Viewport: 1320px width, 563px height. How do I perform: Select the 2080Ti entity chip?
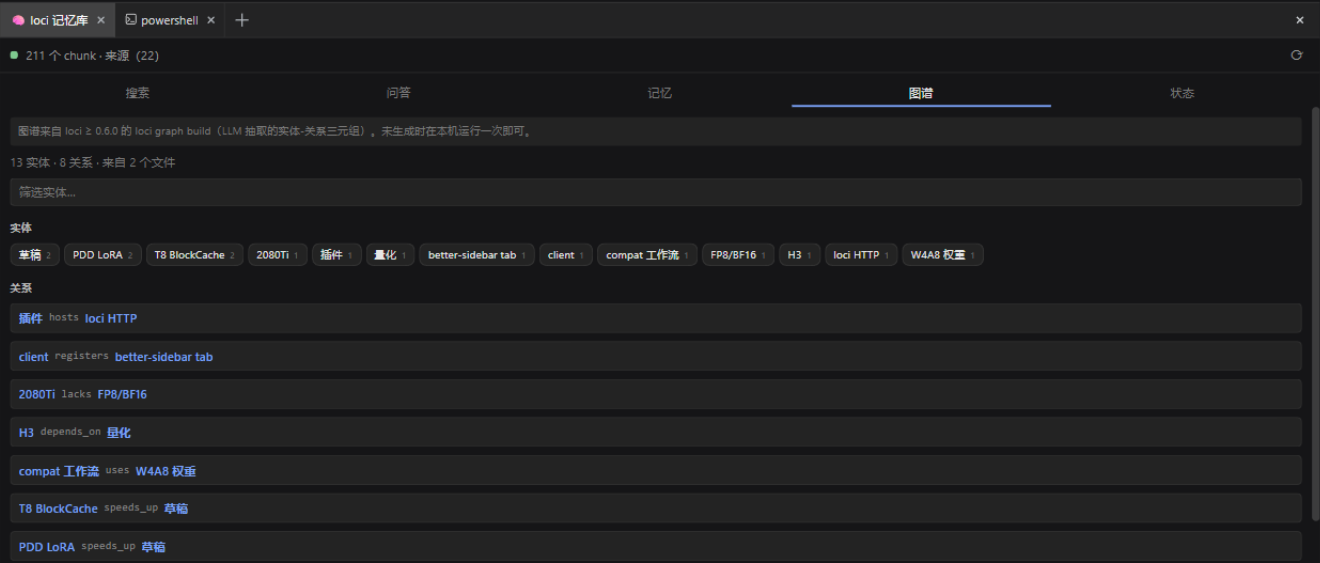click(277, 255)
